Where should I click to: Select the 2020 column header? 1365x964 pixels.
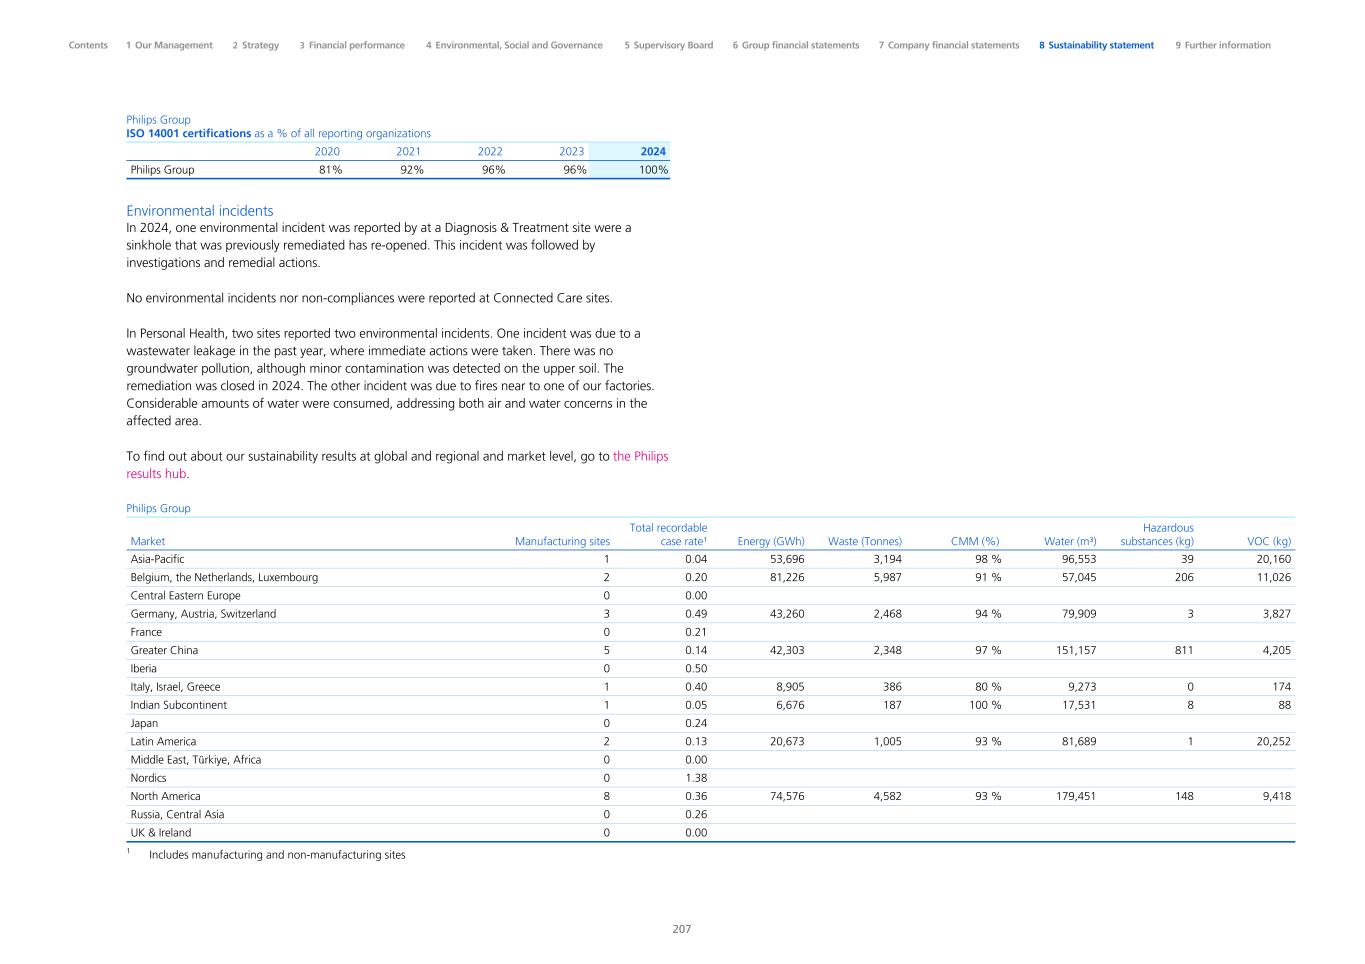tap(327, 152)
